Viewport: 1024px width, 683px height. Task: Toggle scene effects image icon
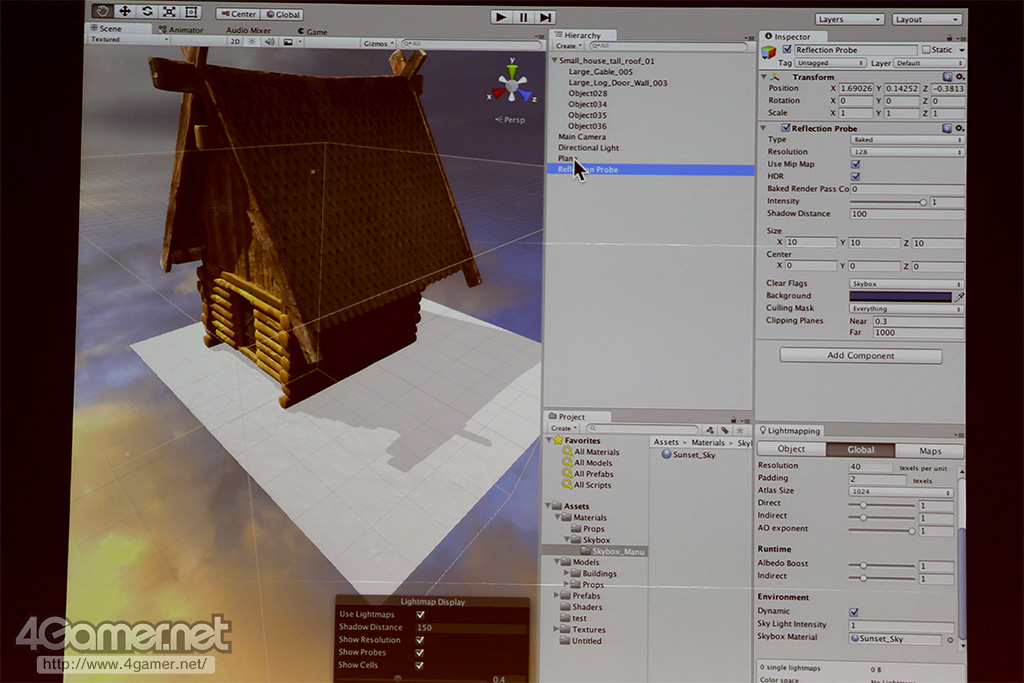tap(288, 42)
